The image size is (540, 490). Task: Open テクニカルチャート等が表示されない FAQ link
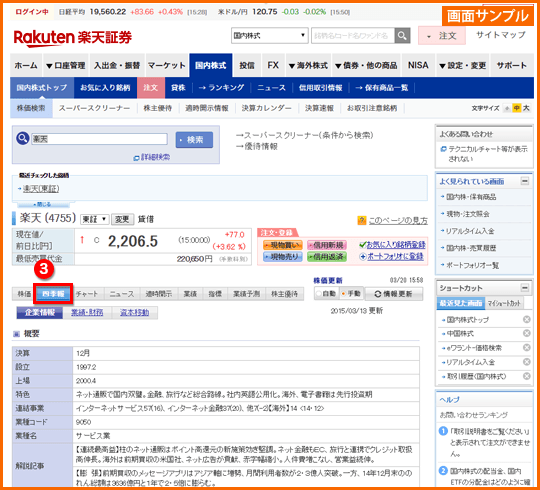(x=488, y=154)
